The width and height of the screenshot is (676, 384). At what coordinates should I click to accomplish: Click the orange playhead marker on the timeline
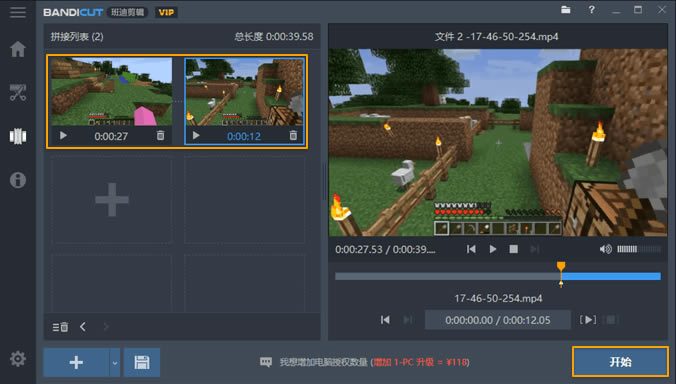pos(561,266)
